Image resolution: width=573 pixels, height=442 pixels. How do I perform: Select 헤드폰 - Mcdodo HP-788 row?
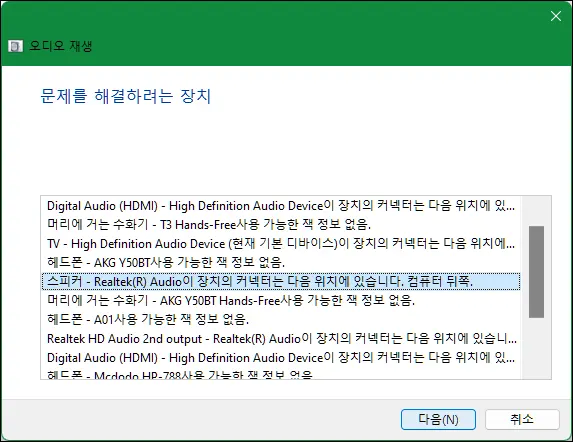[x=281, y=374]
